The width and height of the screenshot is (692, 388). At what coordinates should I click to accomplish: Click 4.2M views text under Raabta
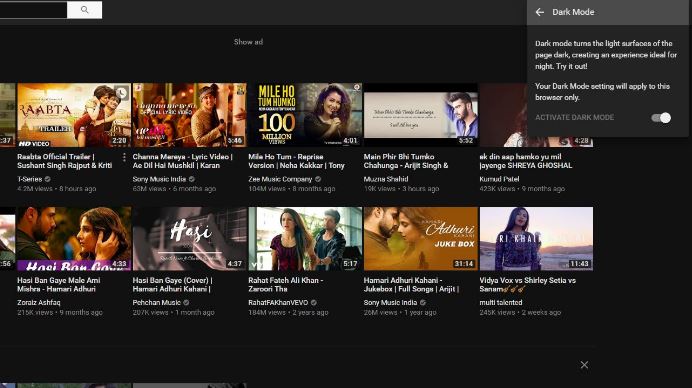[x=34, y=189]
